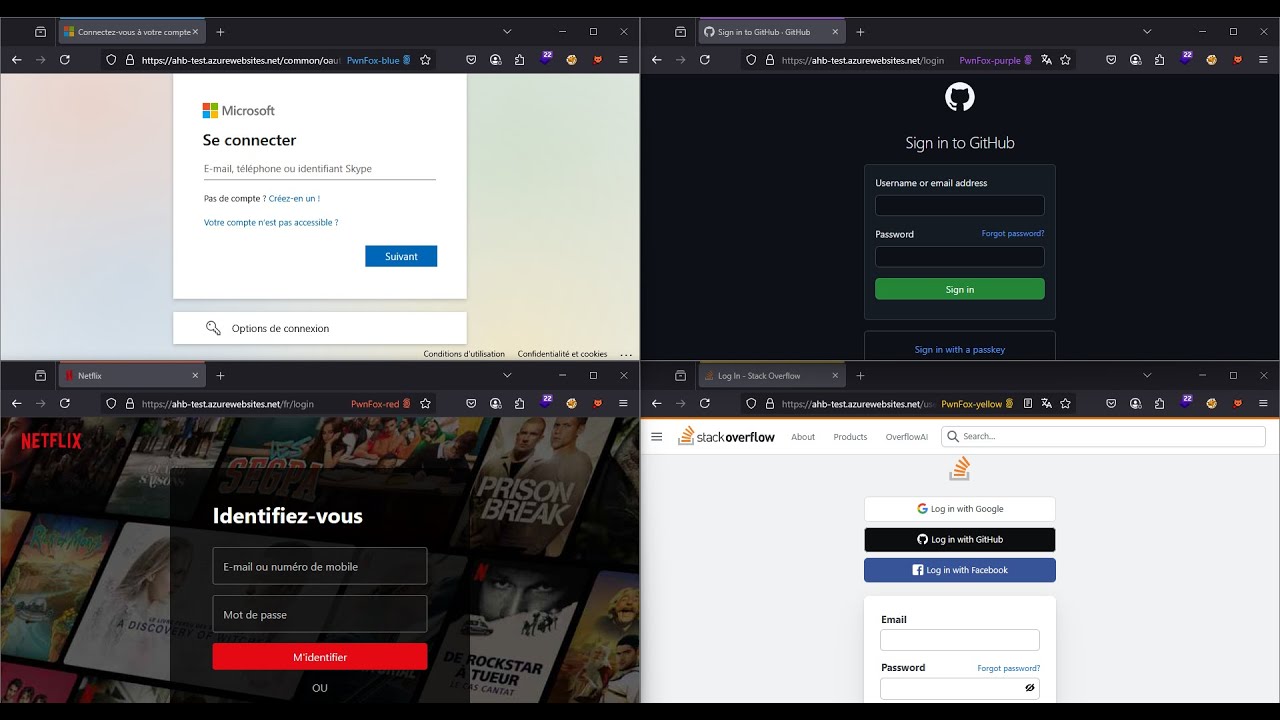This screenshot has height=720, width=1280.
Task: Focus the Netflix 'Mot de passe' field
Action: (x=320, y=614)
